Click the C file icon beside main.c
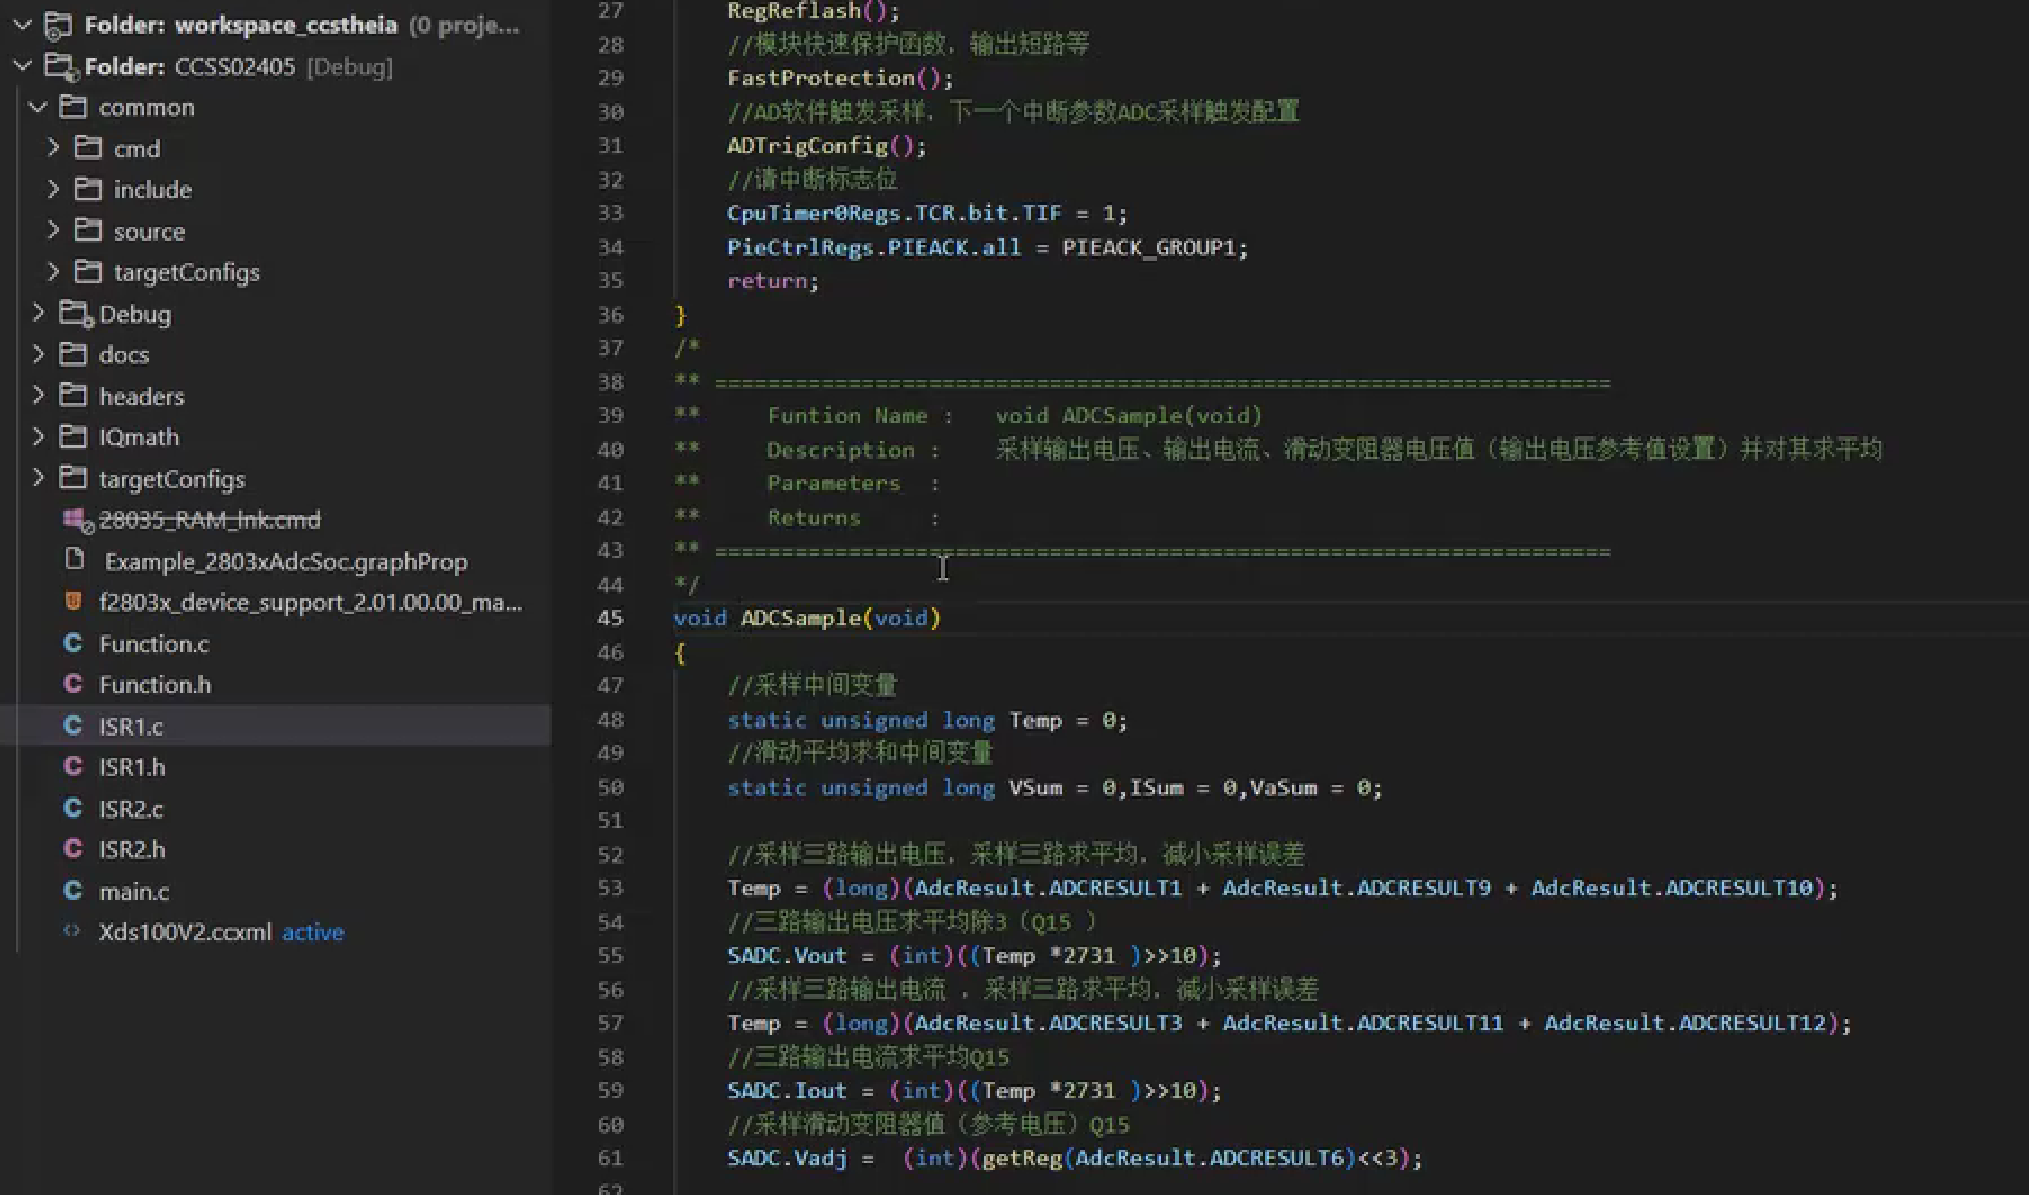Image resolution: width=2029 pixels, height=1195 pixels. (x=72, y=890)
